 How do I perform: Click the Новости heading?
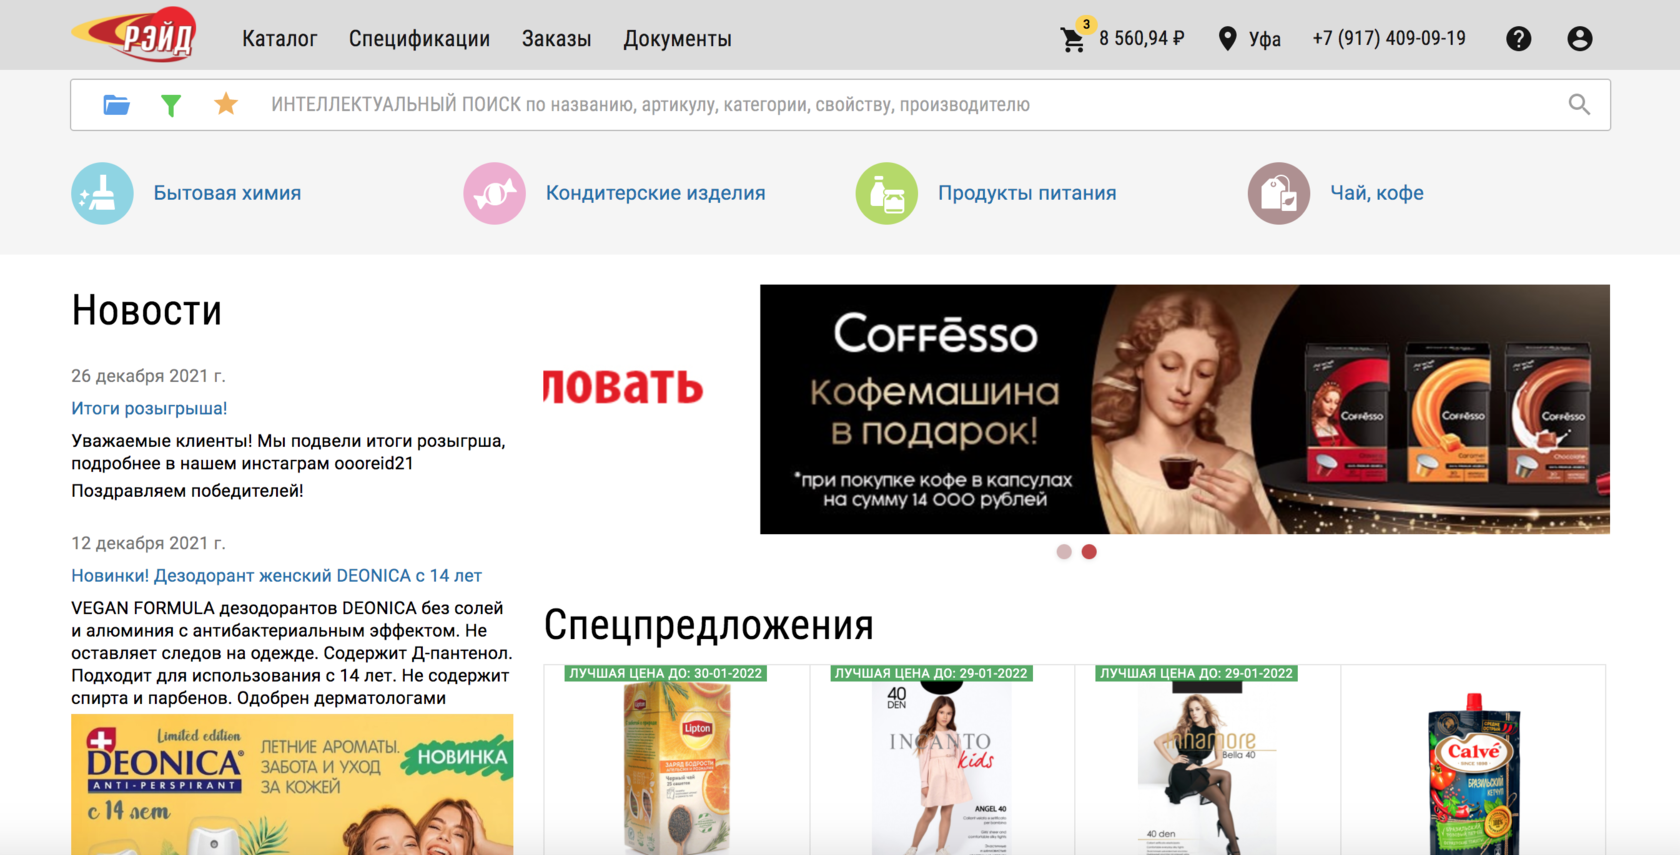tap(146, 310)
